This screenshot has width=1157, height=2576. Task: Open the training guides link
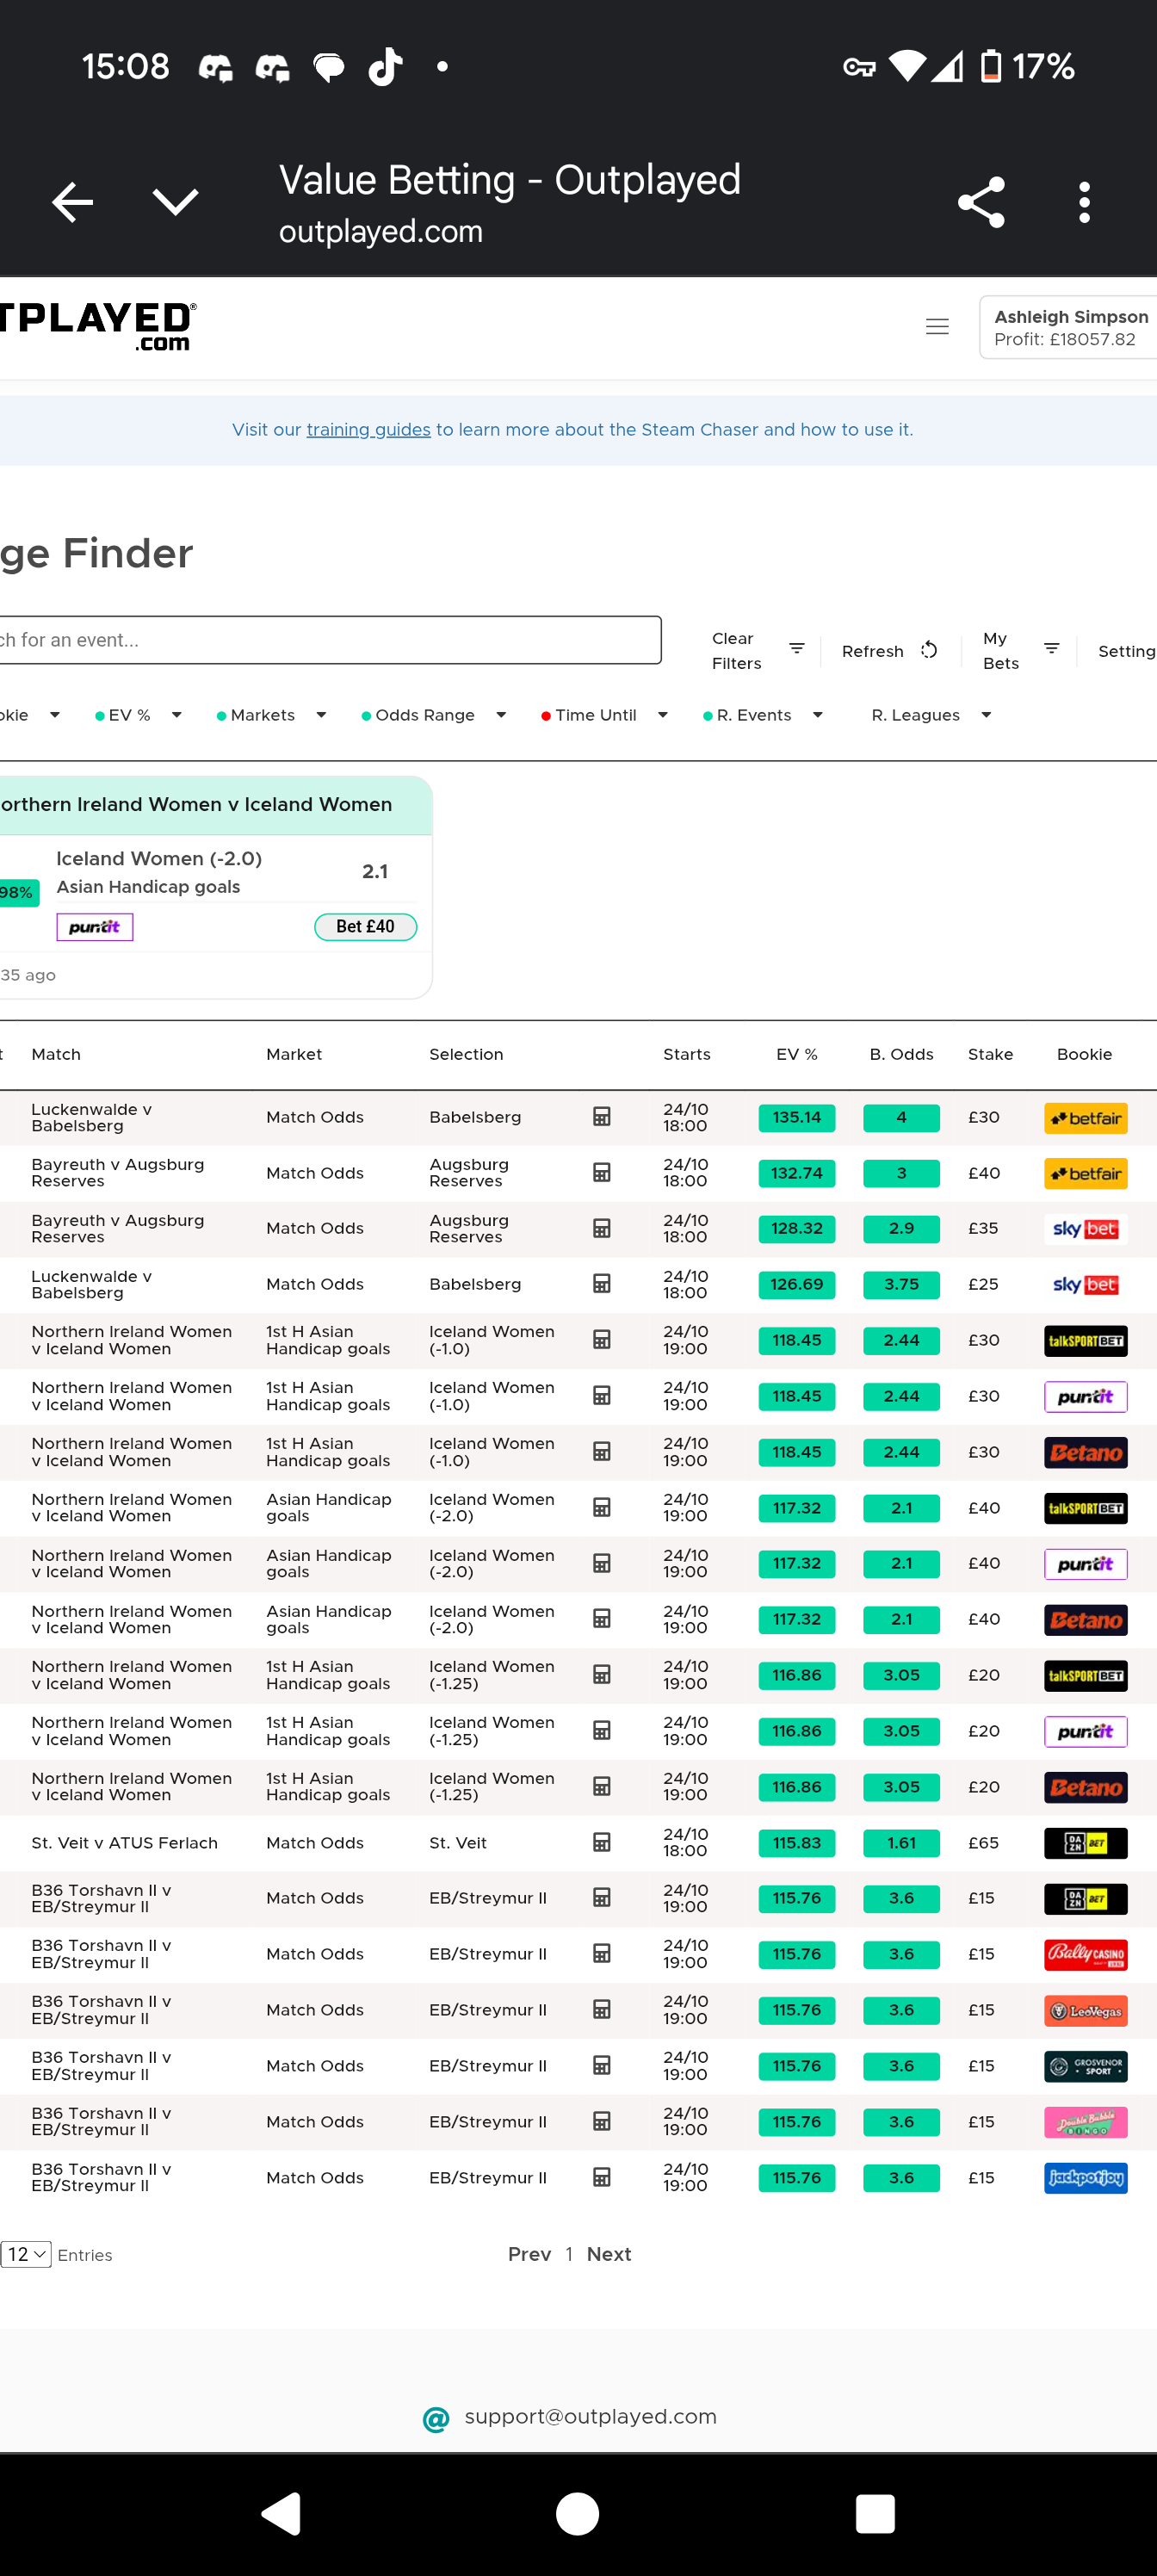pos(368,430)
